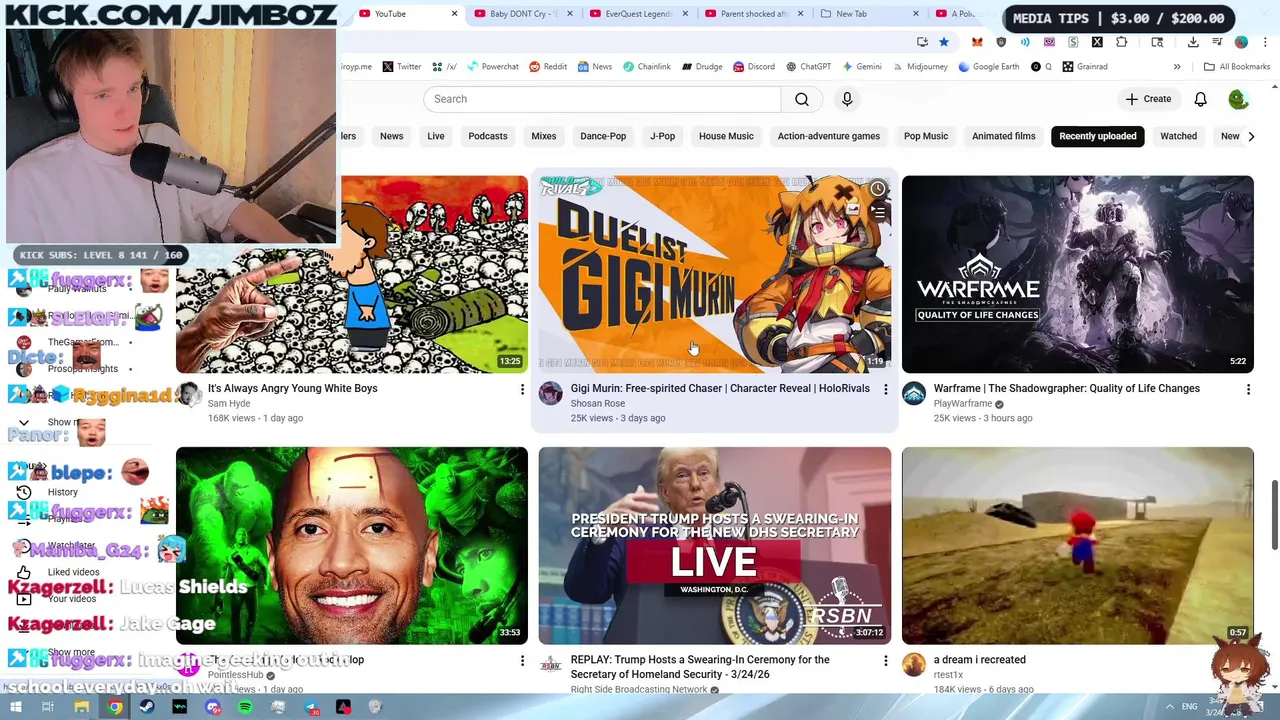Open the MetaMask fox extension
Image resolution: width=1280 pixels, height=720 pixels.
[977, 42]
